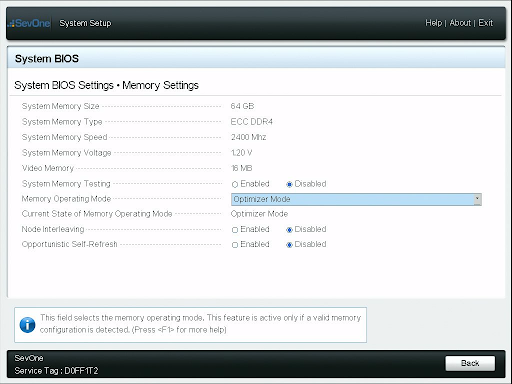The width and height of the screenshot is (512, 384).
Task: Enable Node Interleaving
Action: pyautogui.click(x=235, y=230)
